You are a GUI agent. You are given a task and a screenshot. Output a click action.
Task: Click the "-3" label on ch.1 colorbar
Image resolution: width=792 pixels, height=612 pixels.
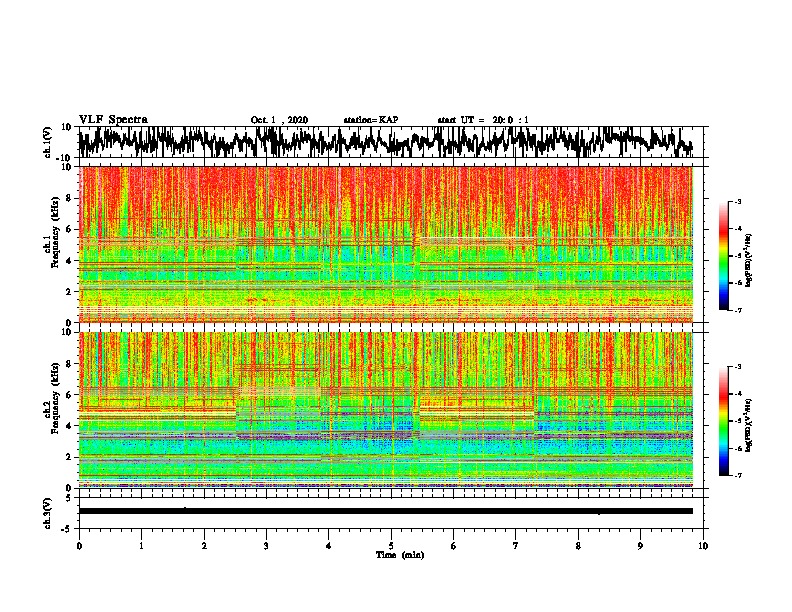click(737, 201)
